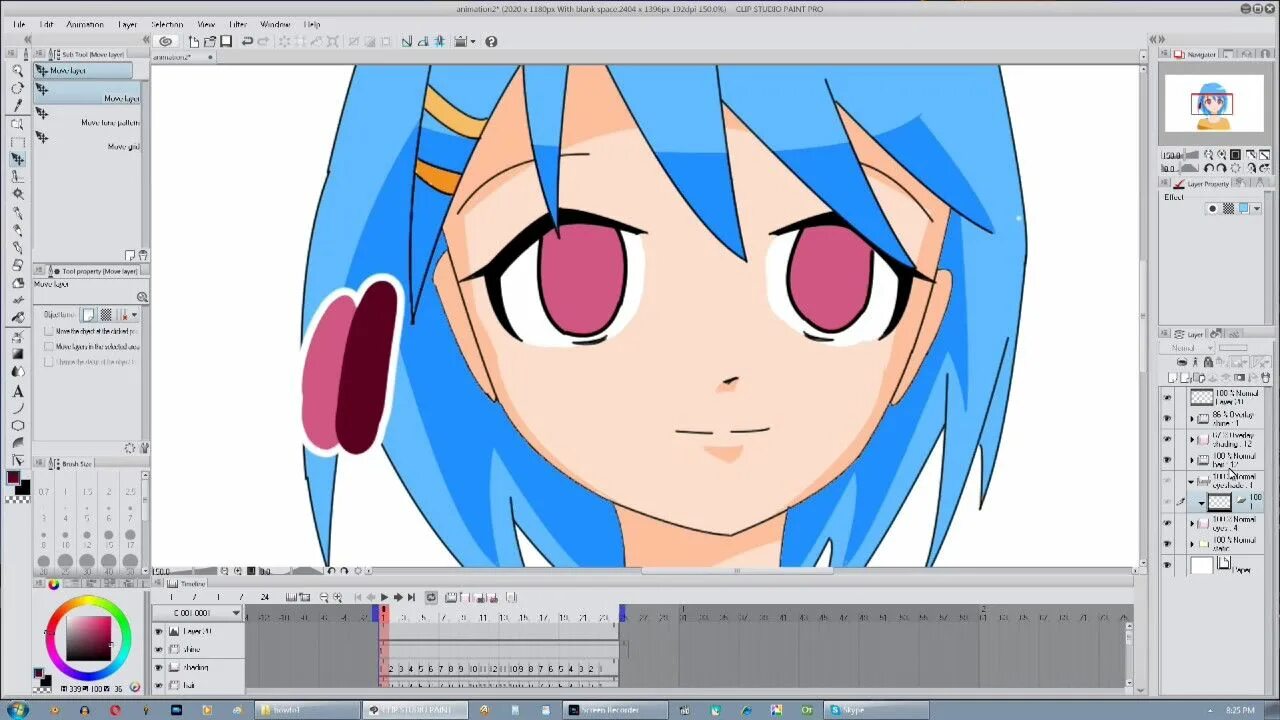1280x720 pixels.
Task: Open the Help question mark
Action: [x=491, y=41]
